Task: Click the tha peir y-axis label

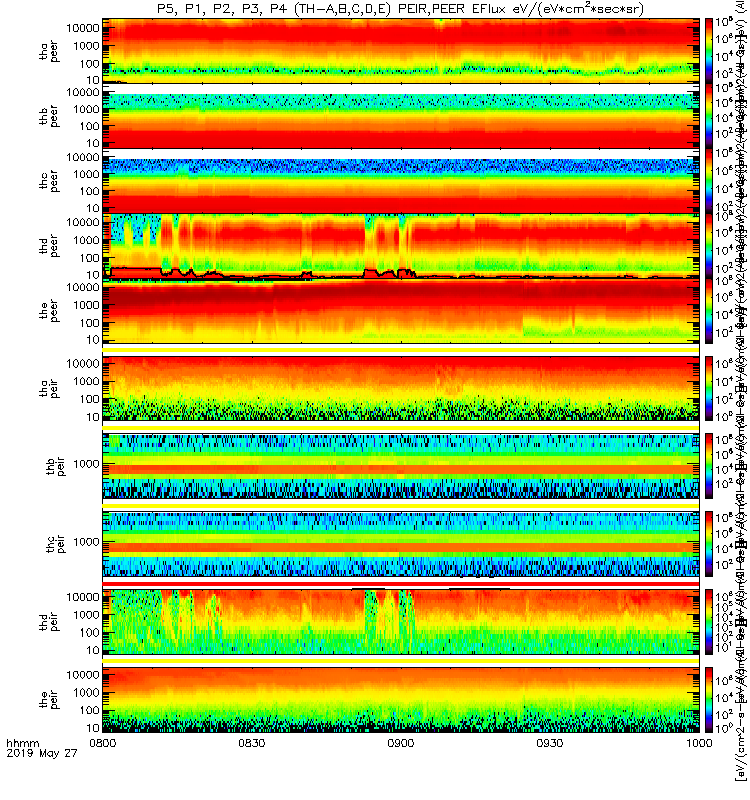Action: 49,388
